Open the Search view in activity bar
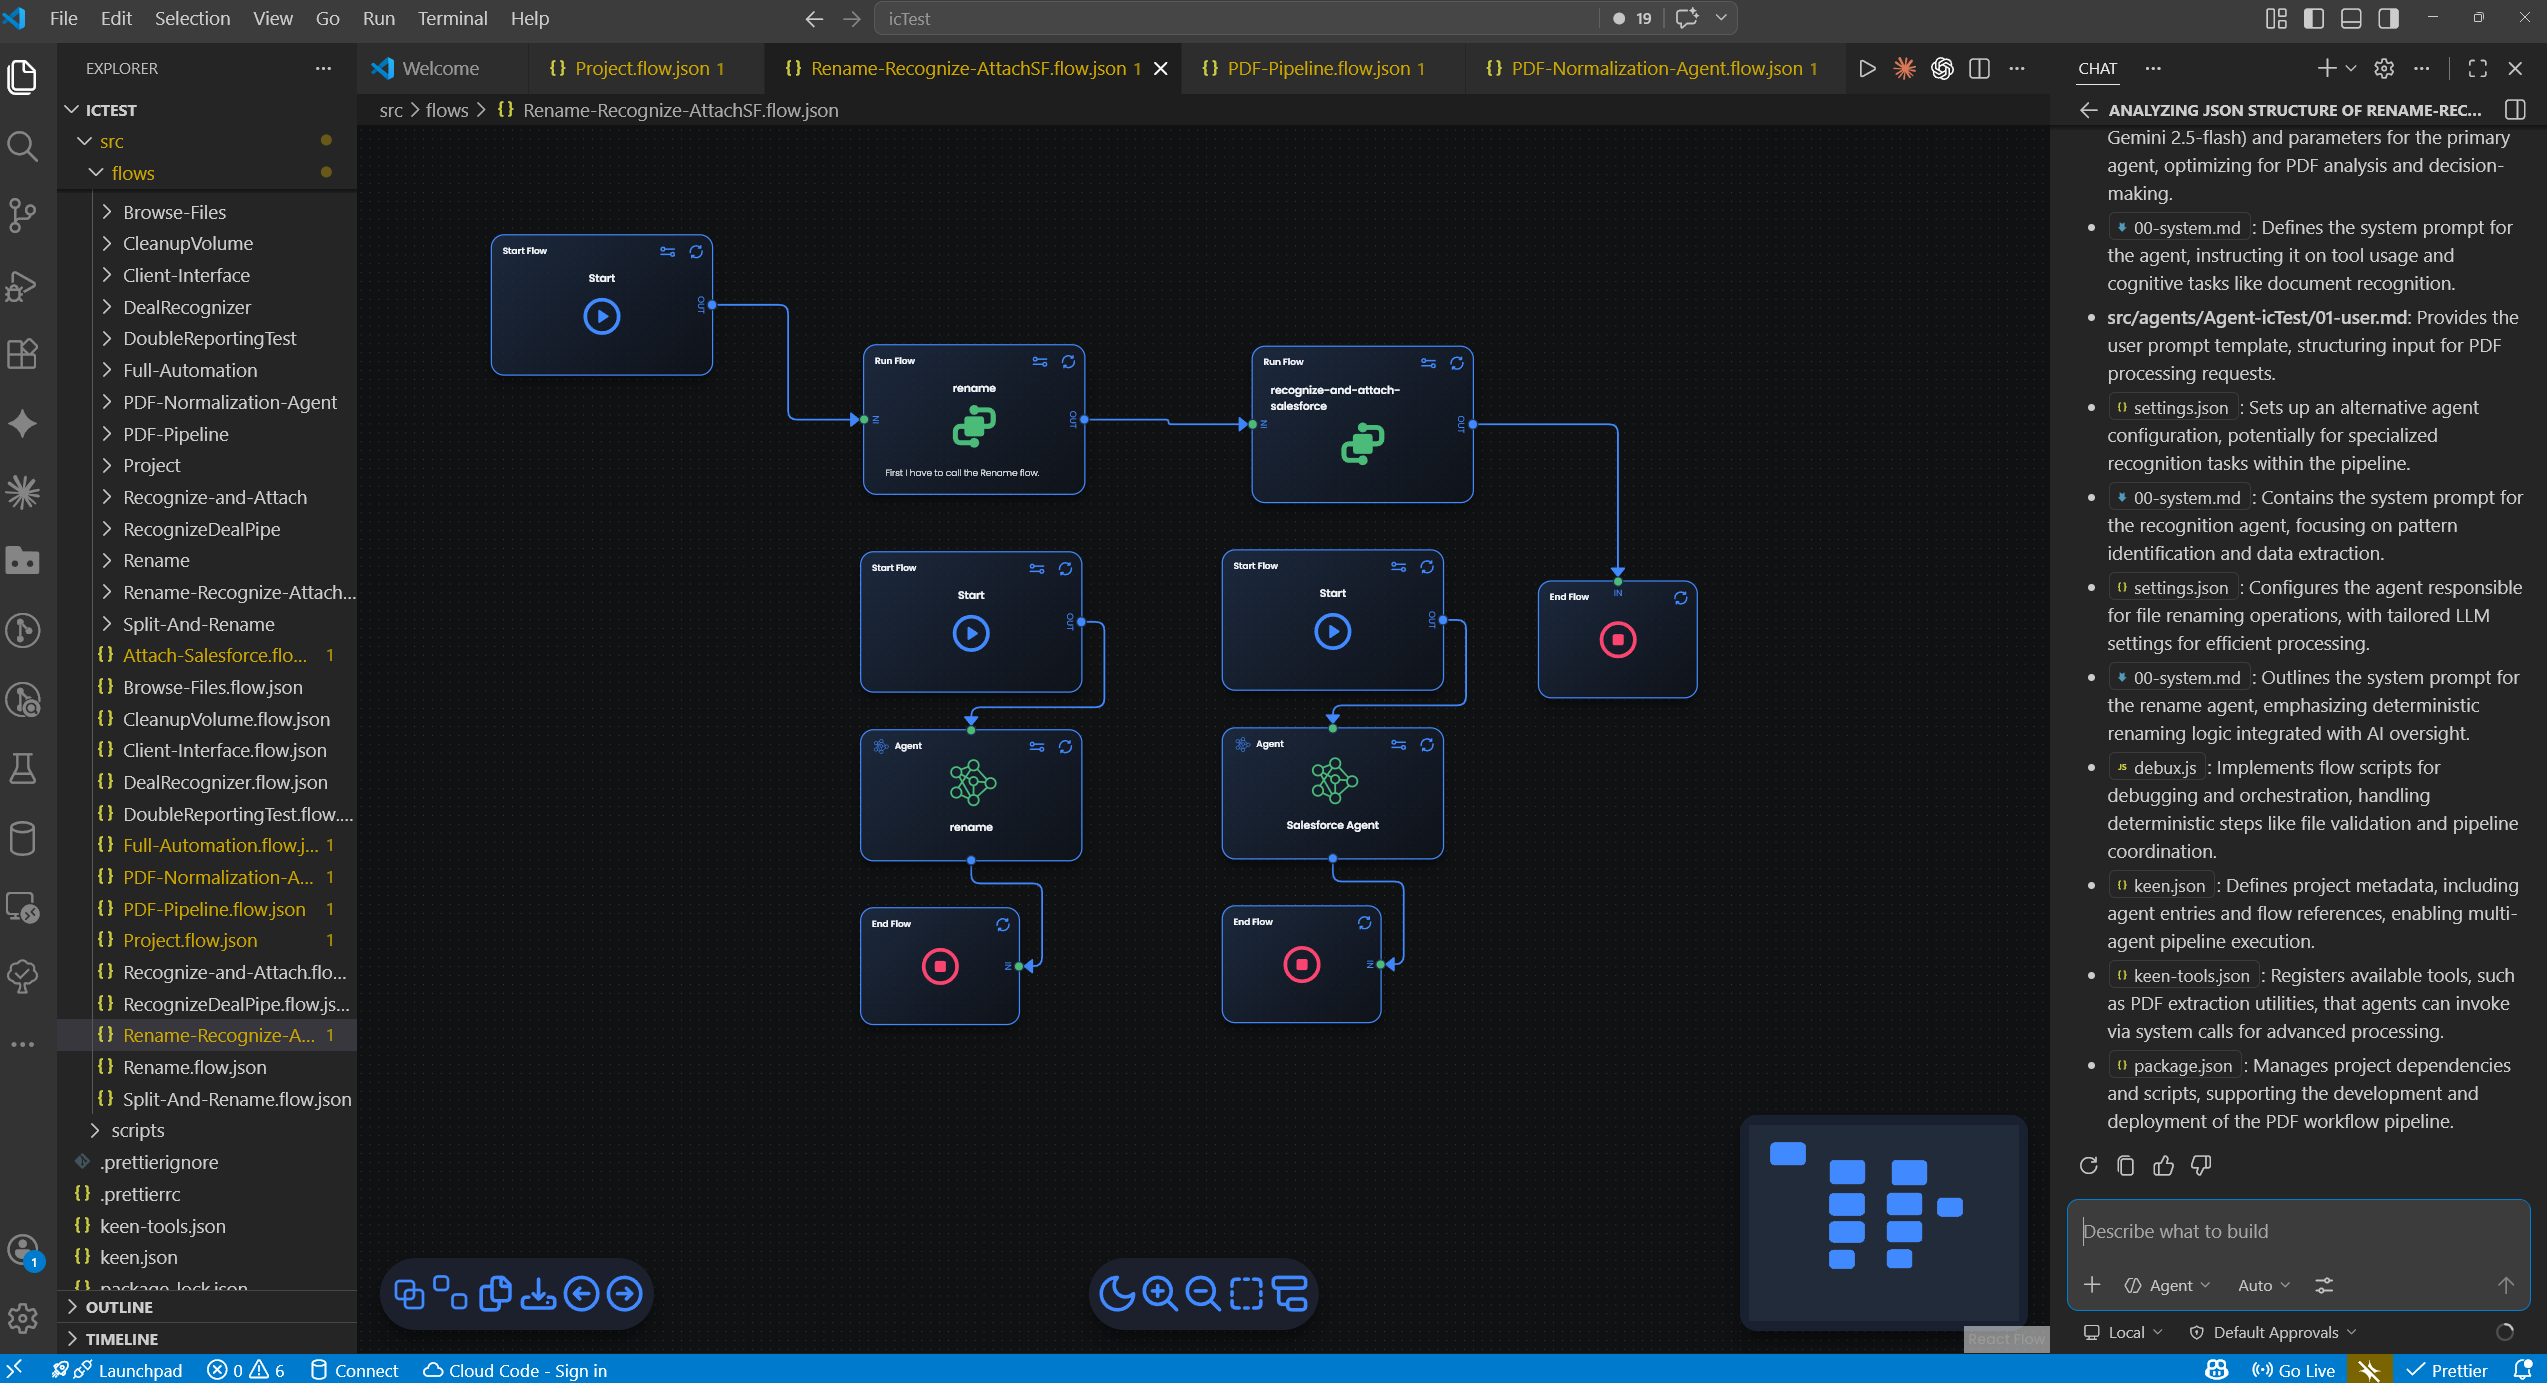The image size is (2547, 1383). (x=22, y=146)
